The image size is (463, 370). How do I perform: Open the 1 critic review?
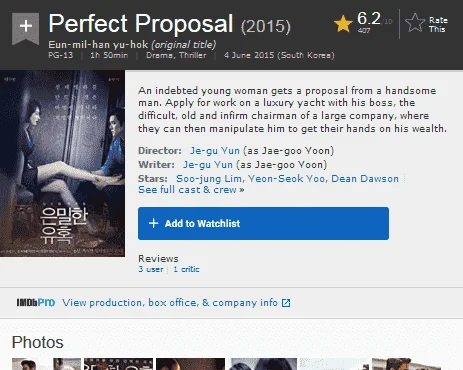[x=186, y=269]
